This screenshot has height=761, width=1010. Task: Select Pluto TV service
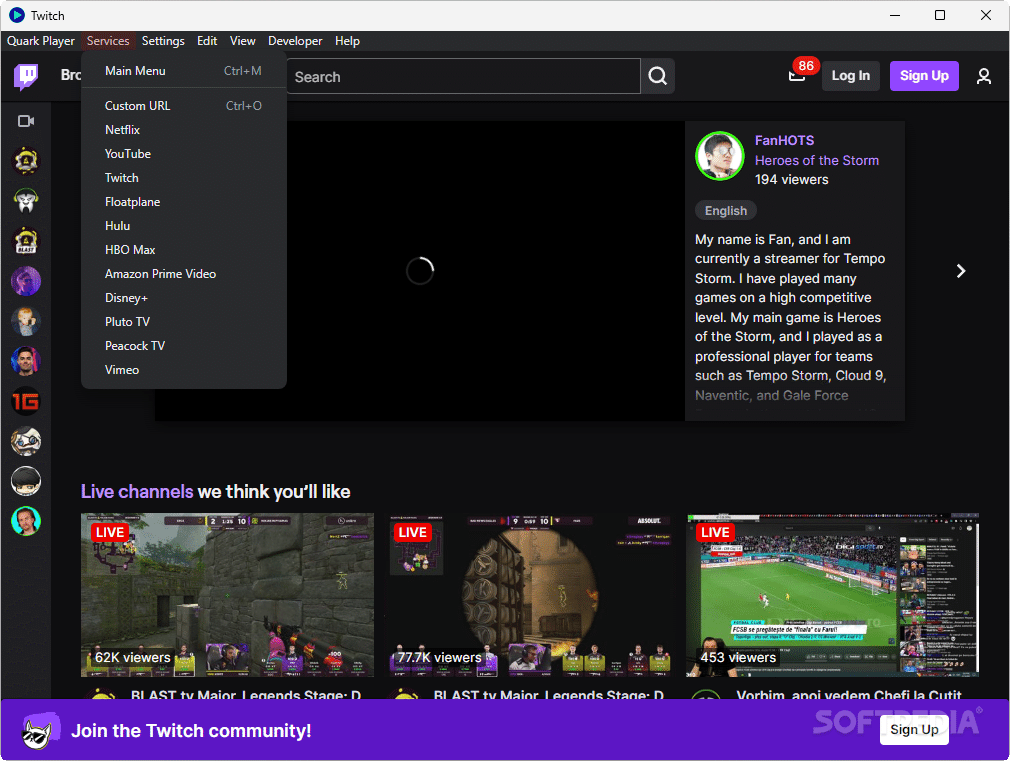[184, 322]
